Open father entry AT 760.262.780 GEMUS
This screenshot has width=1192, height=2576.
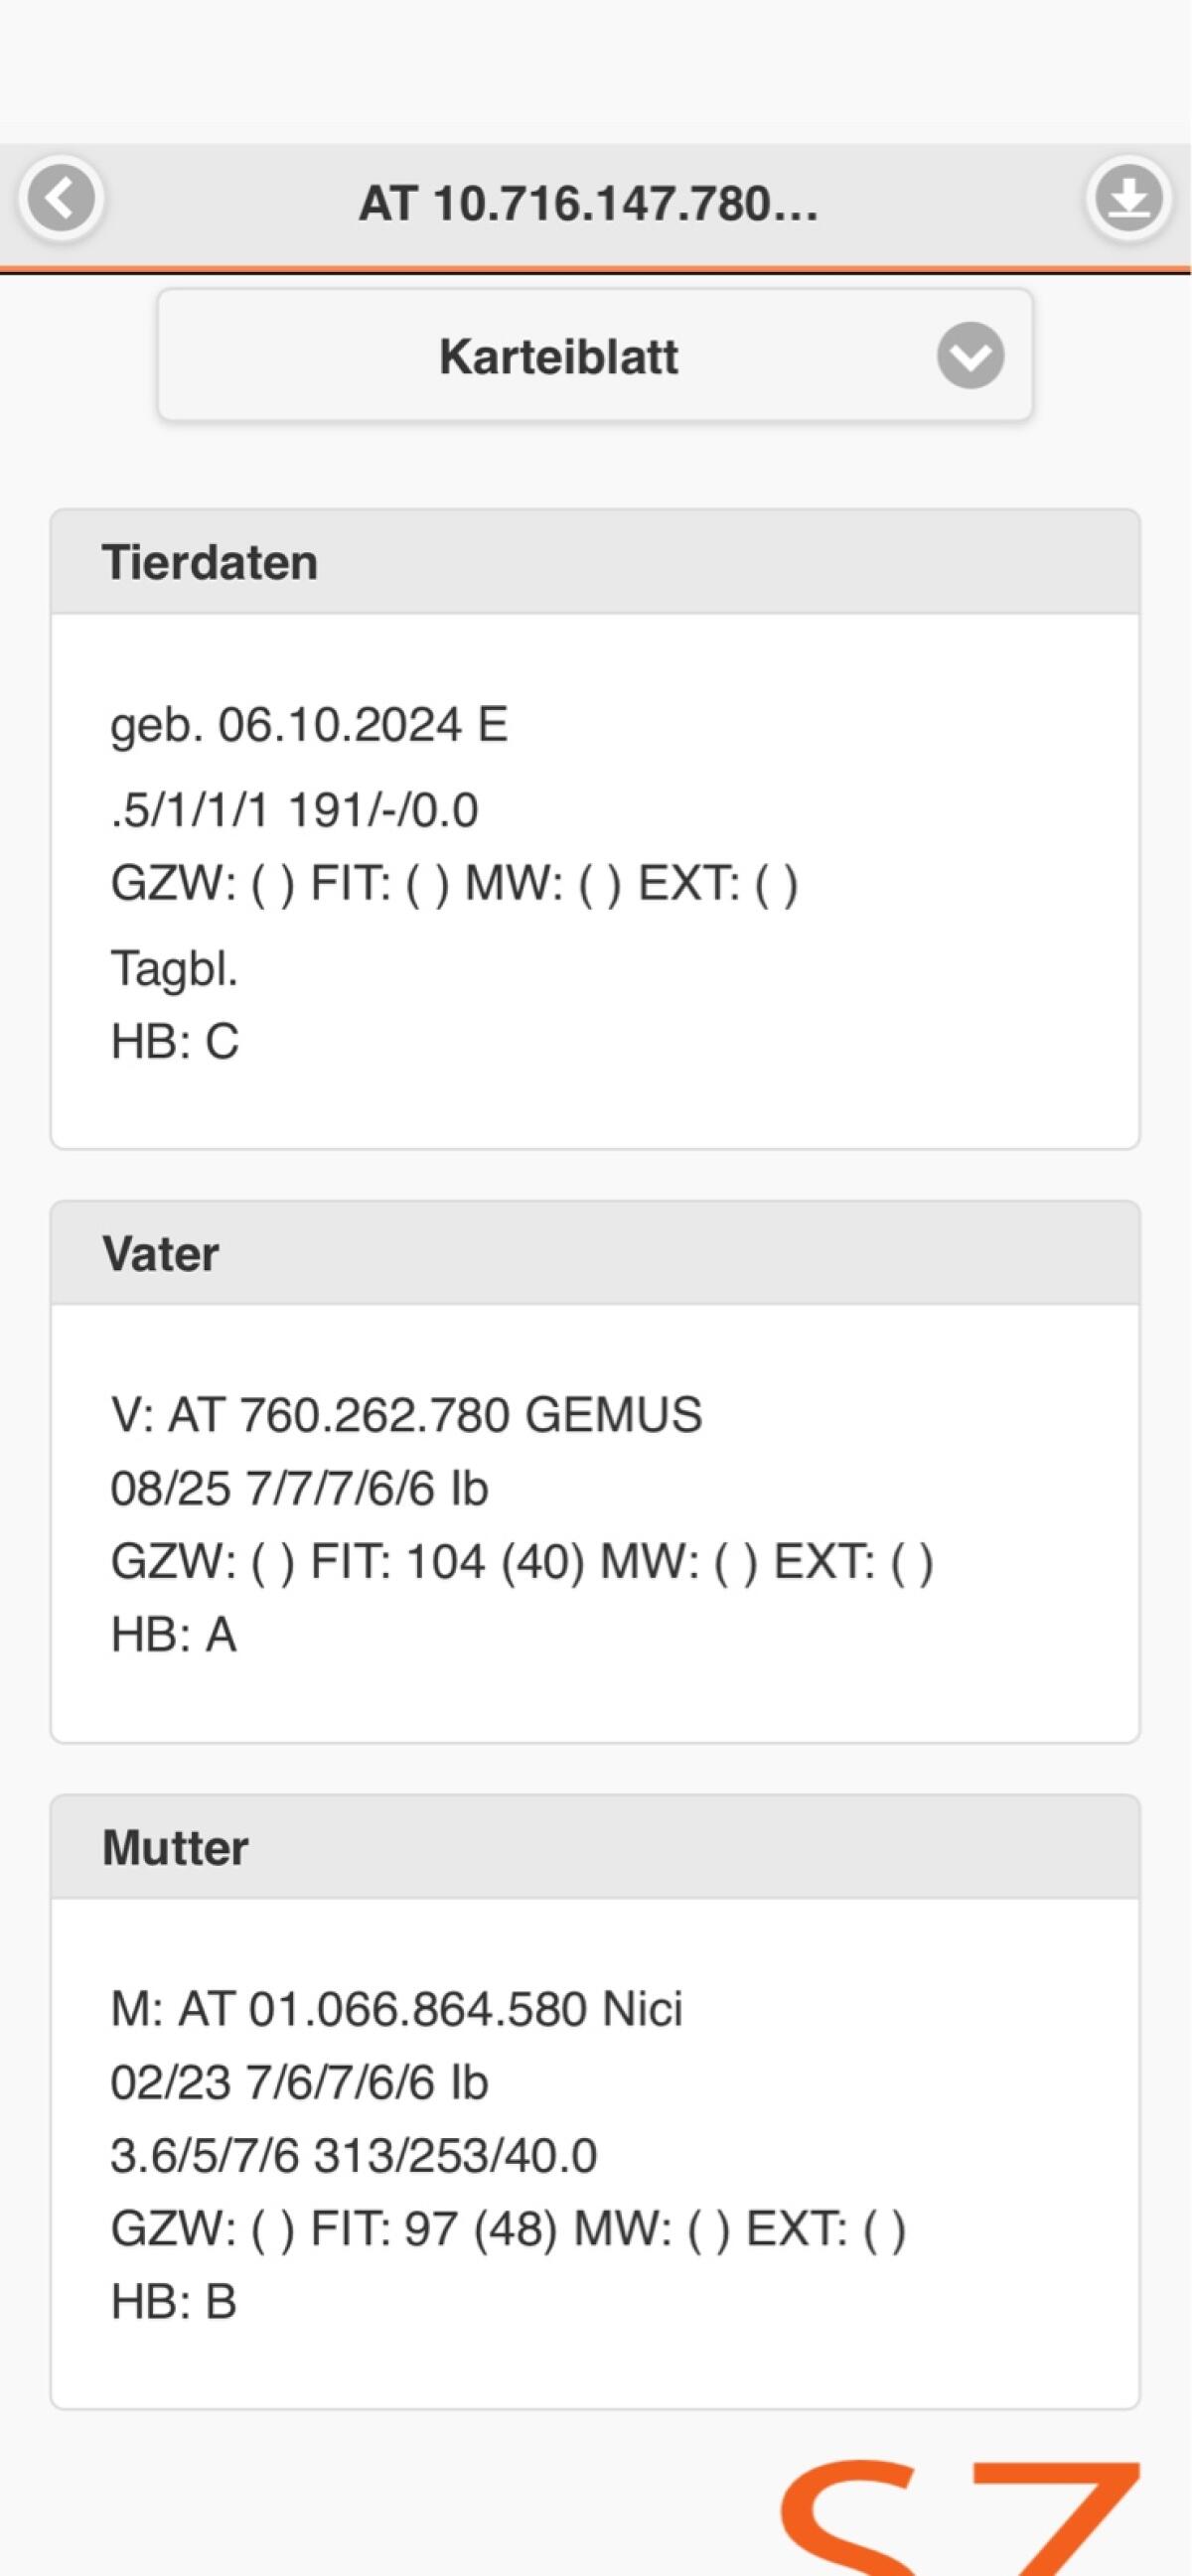pyautogui.click(x=406, y=1415)
